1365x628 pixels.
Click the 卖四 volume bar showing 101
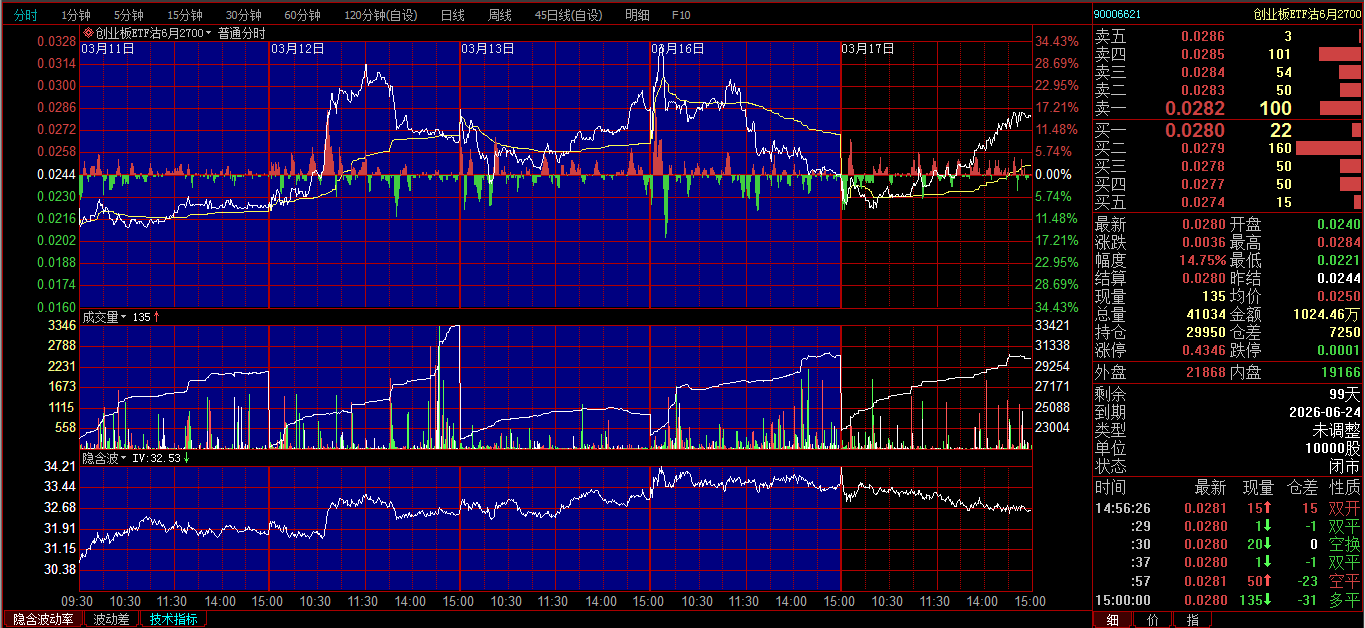tap(1341, 54)
